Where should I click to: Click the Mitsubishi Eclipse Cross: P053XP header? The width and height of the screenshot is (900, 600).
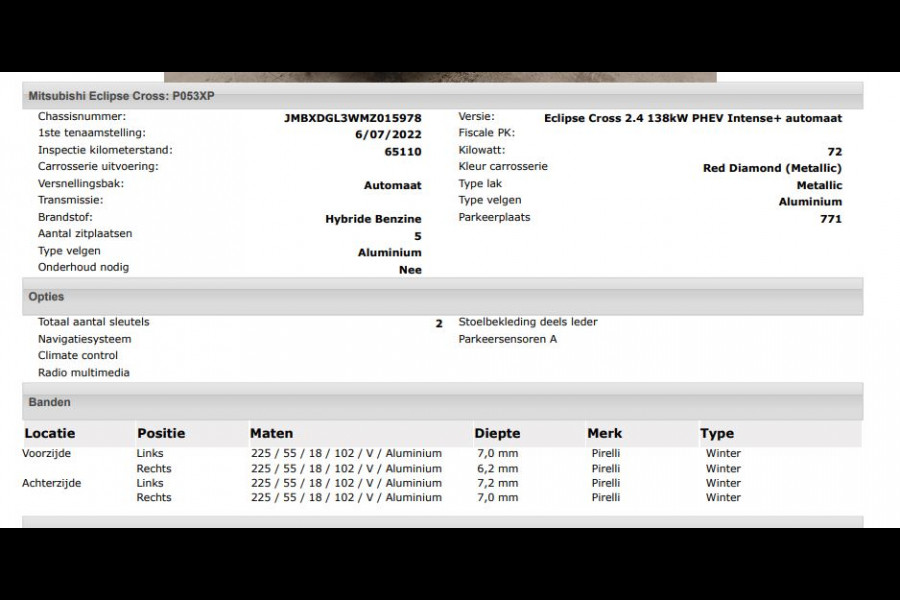pyautogui.click(x=120, y=96)
